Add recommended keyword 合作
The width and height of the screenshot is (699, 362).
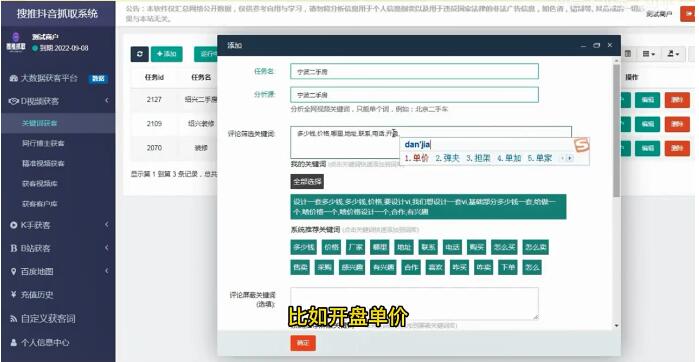tap(411, 267)
